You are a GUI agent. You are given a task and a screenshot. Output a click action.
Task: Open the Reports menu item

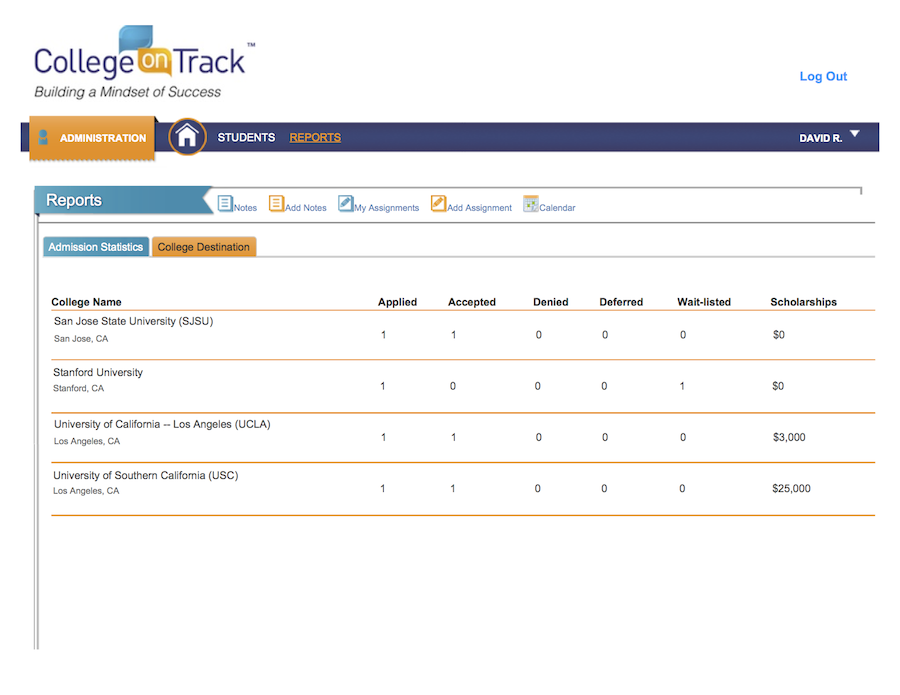[x=315, y=137]
